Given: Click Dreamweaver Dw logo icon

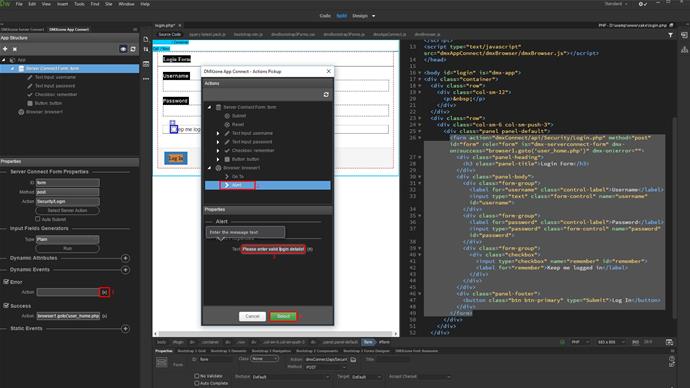Looking at the screenshot, I should 5,4.
